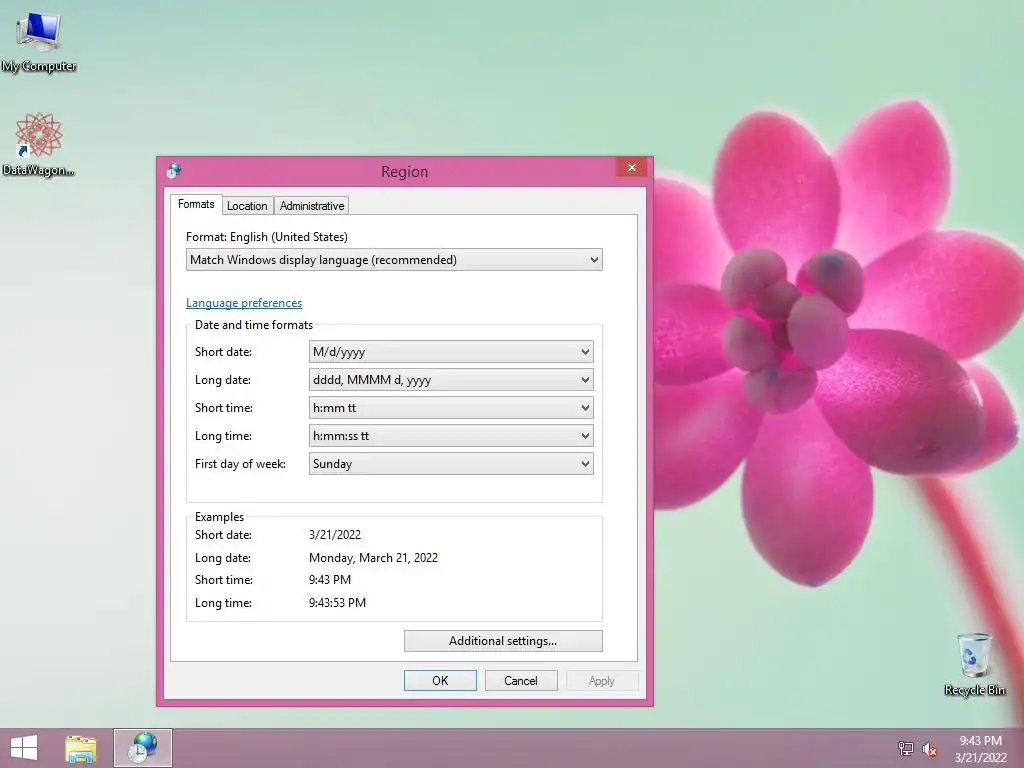1024x768 pixels.
Task: Open the Language preferences link
Action: click(244, 303)
